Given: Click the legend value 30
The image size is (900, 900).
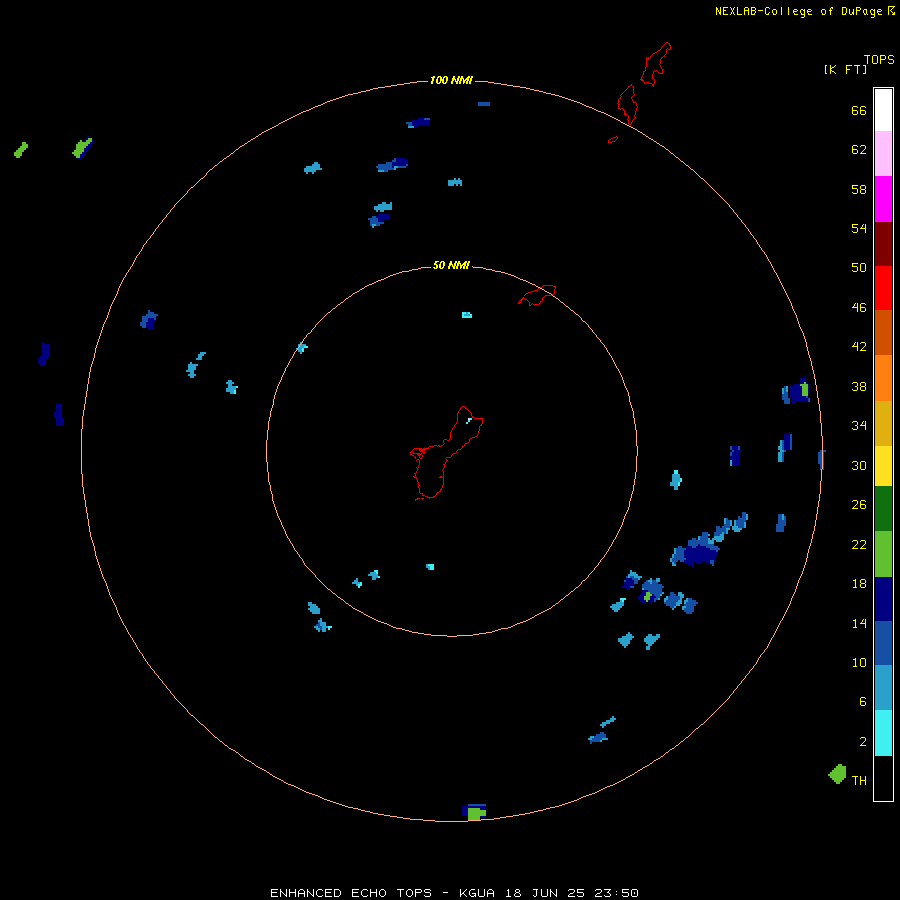Looking at the screenshot, I should tap(859, 465).
